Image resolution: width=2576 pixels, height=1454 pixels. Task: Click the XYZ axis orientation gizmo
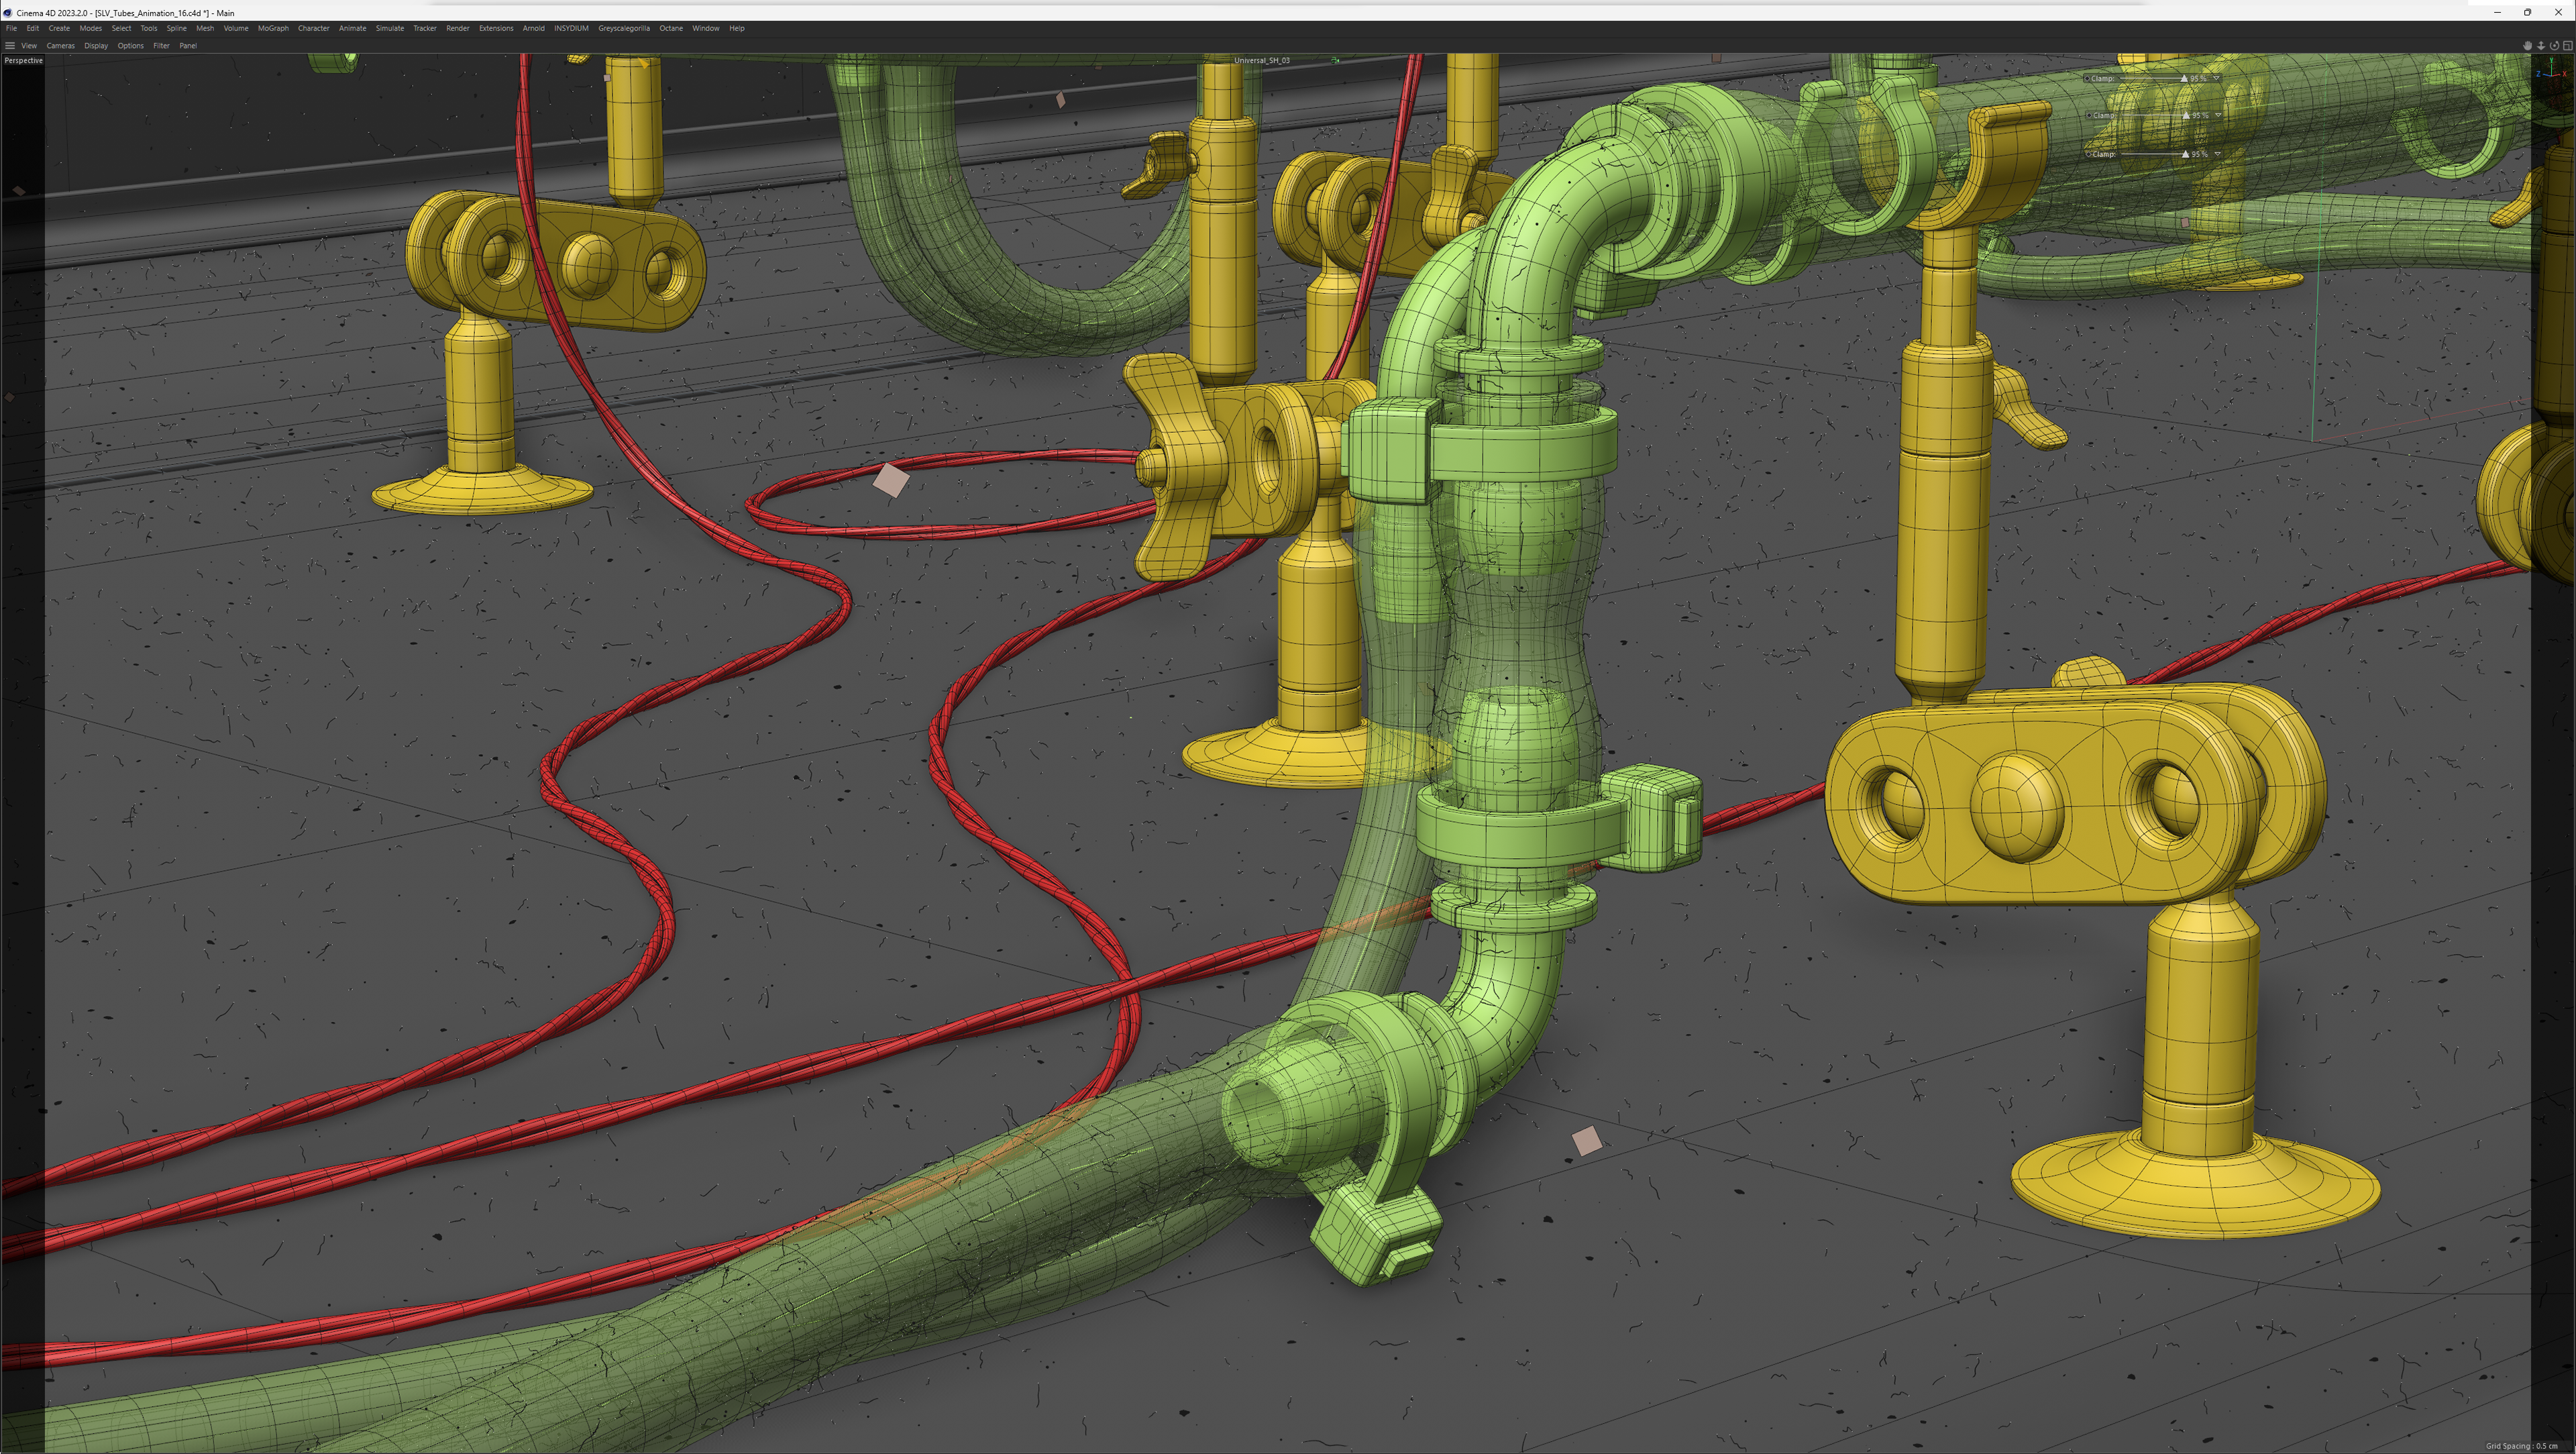(x=2552, y=72)
